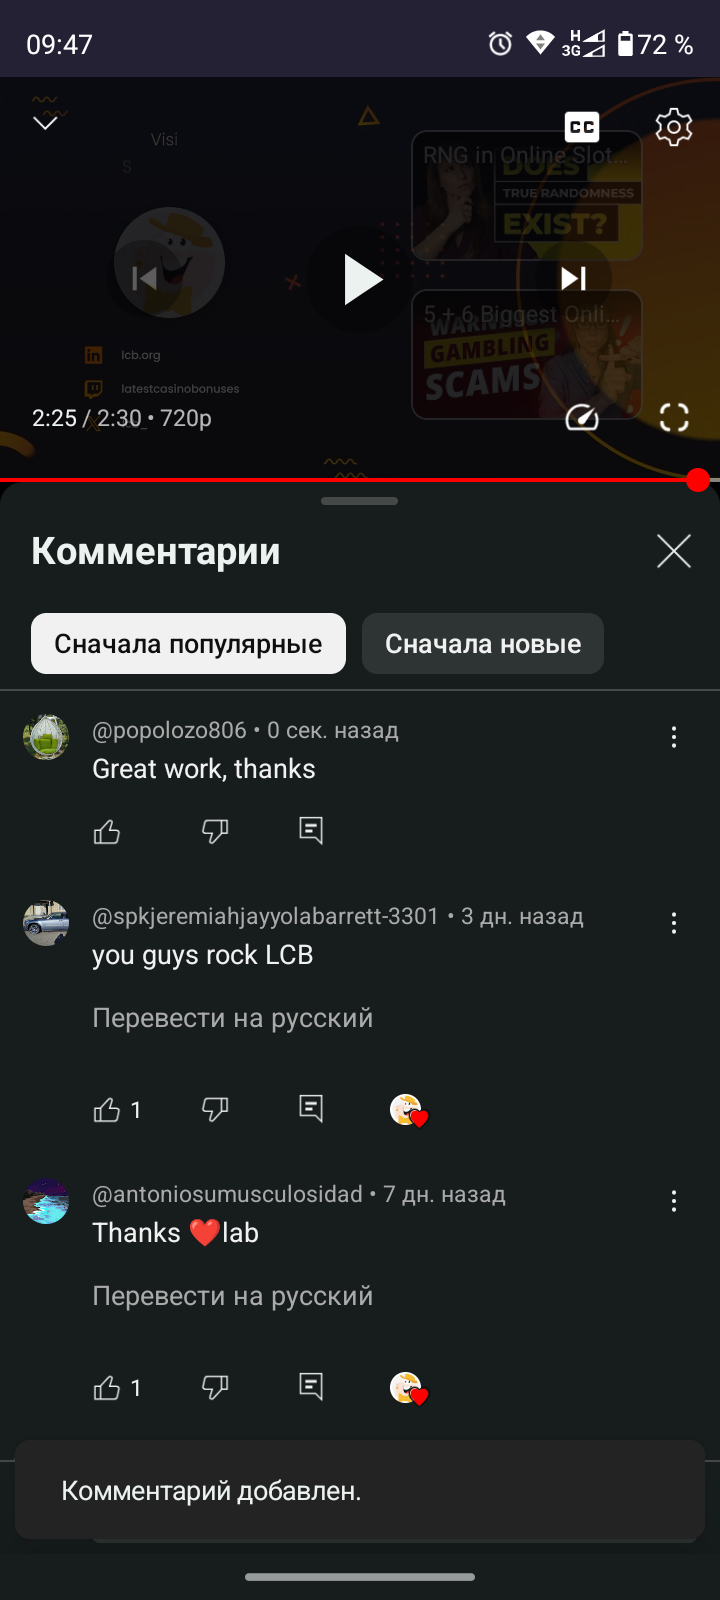Open "RNG in Online Slot" suggested video

click(527, 196)
